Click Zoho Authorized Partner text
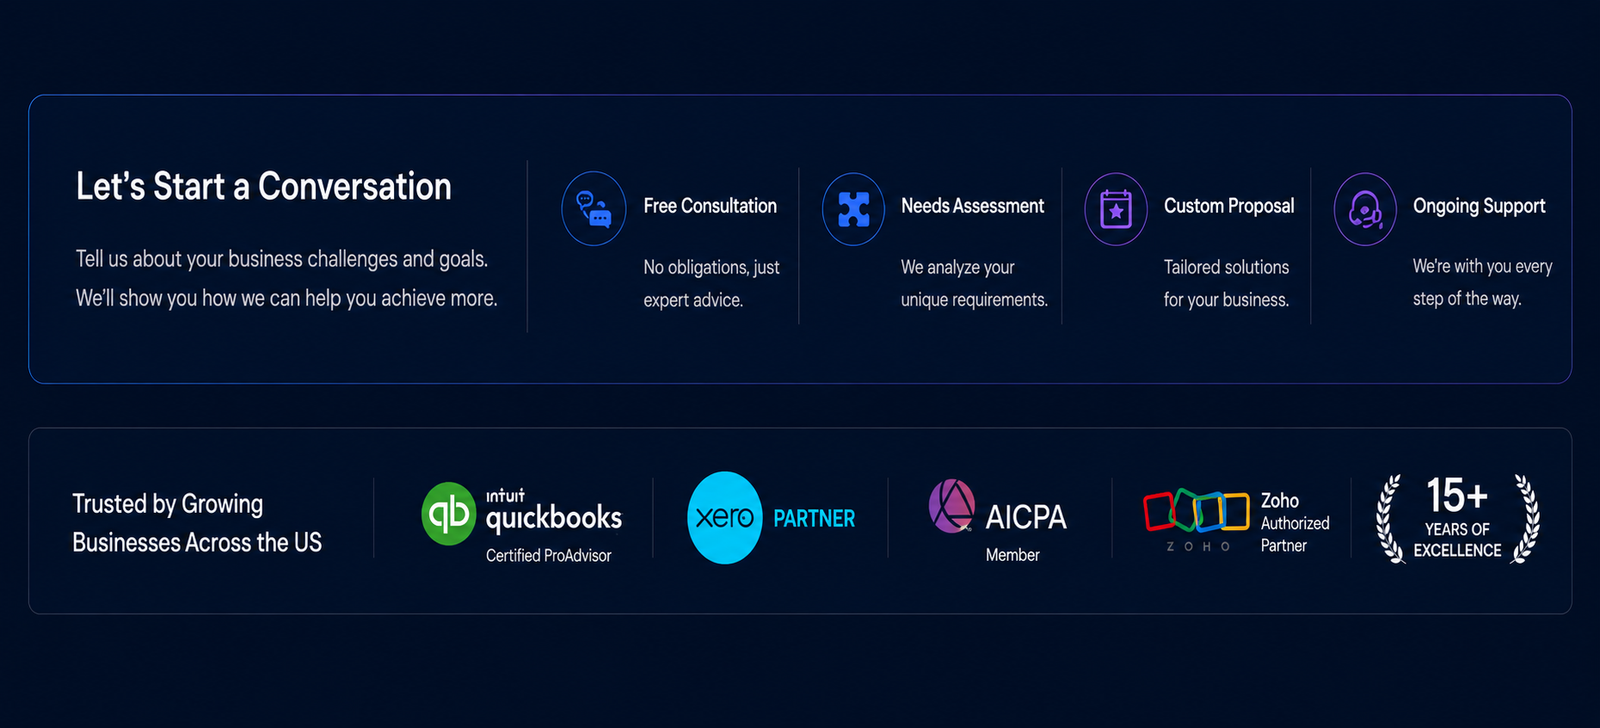Viewport: 1600px width, 728px height. coord(1295,522)
